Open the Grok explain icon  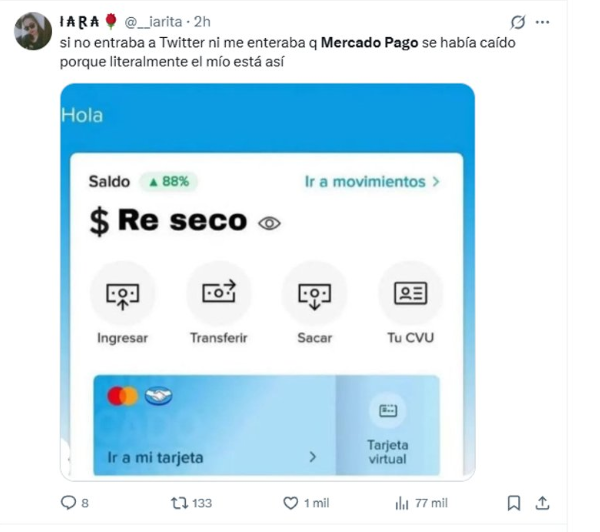(517, 22)
